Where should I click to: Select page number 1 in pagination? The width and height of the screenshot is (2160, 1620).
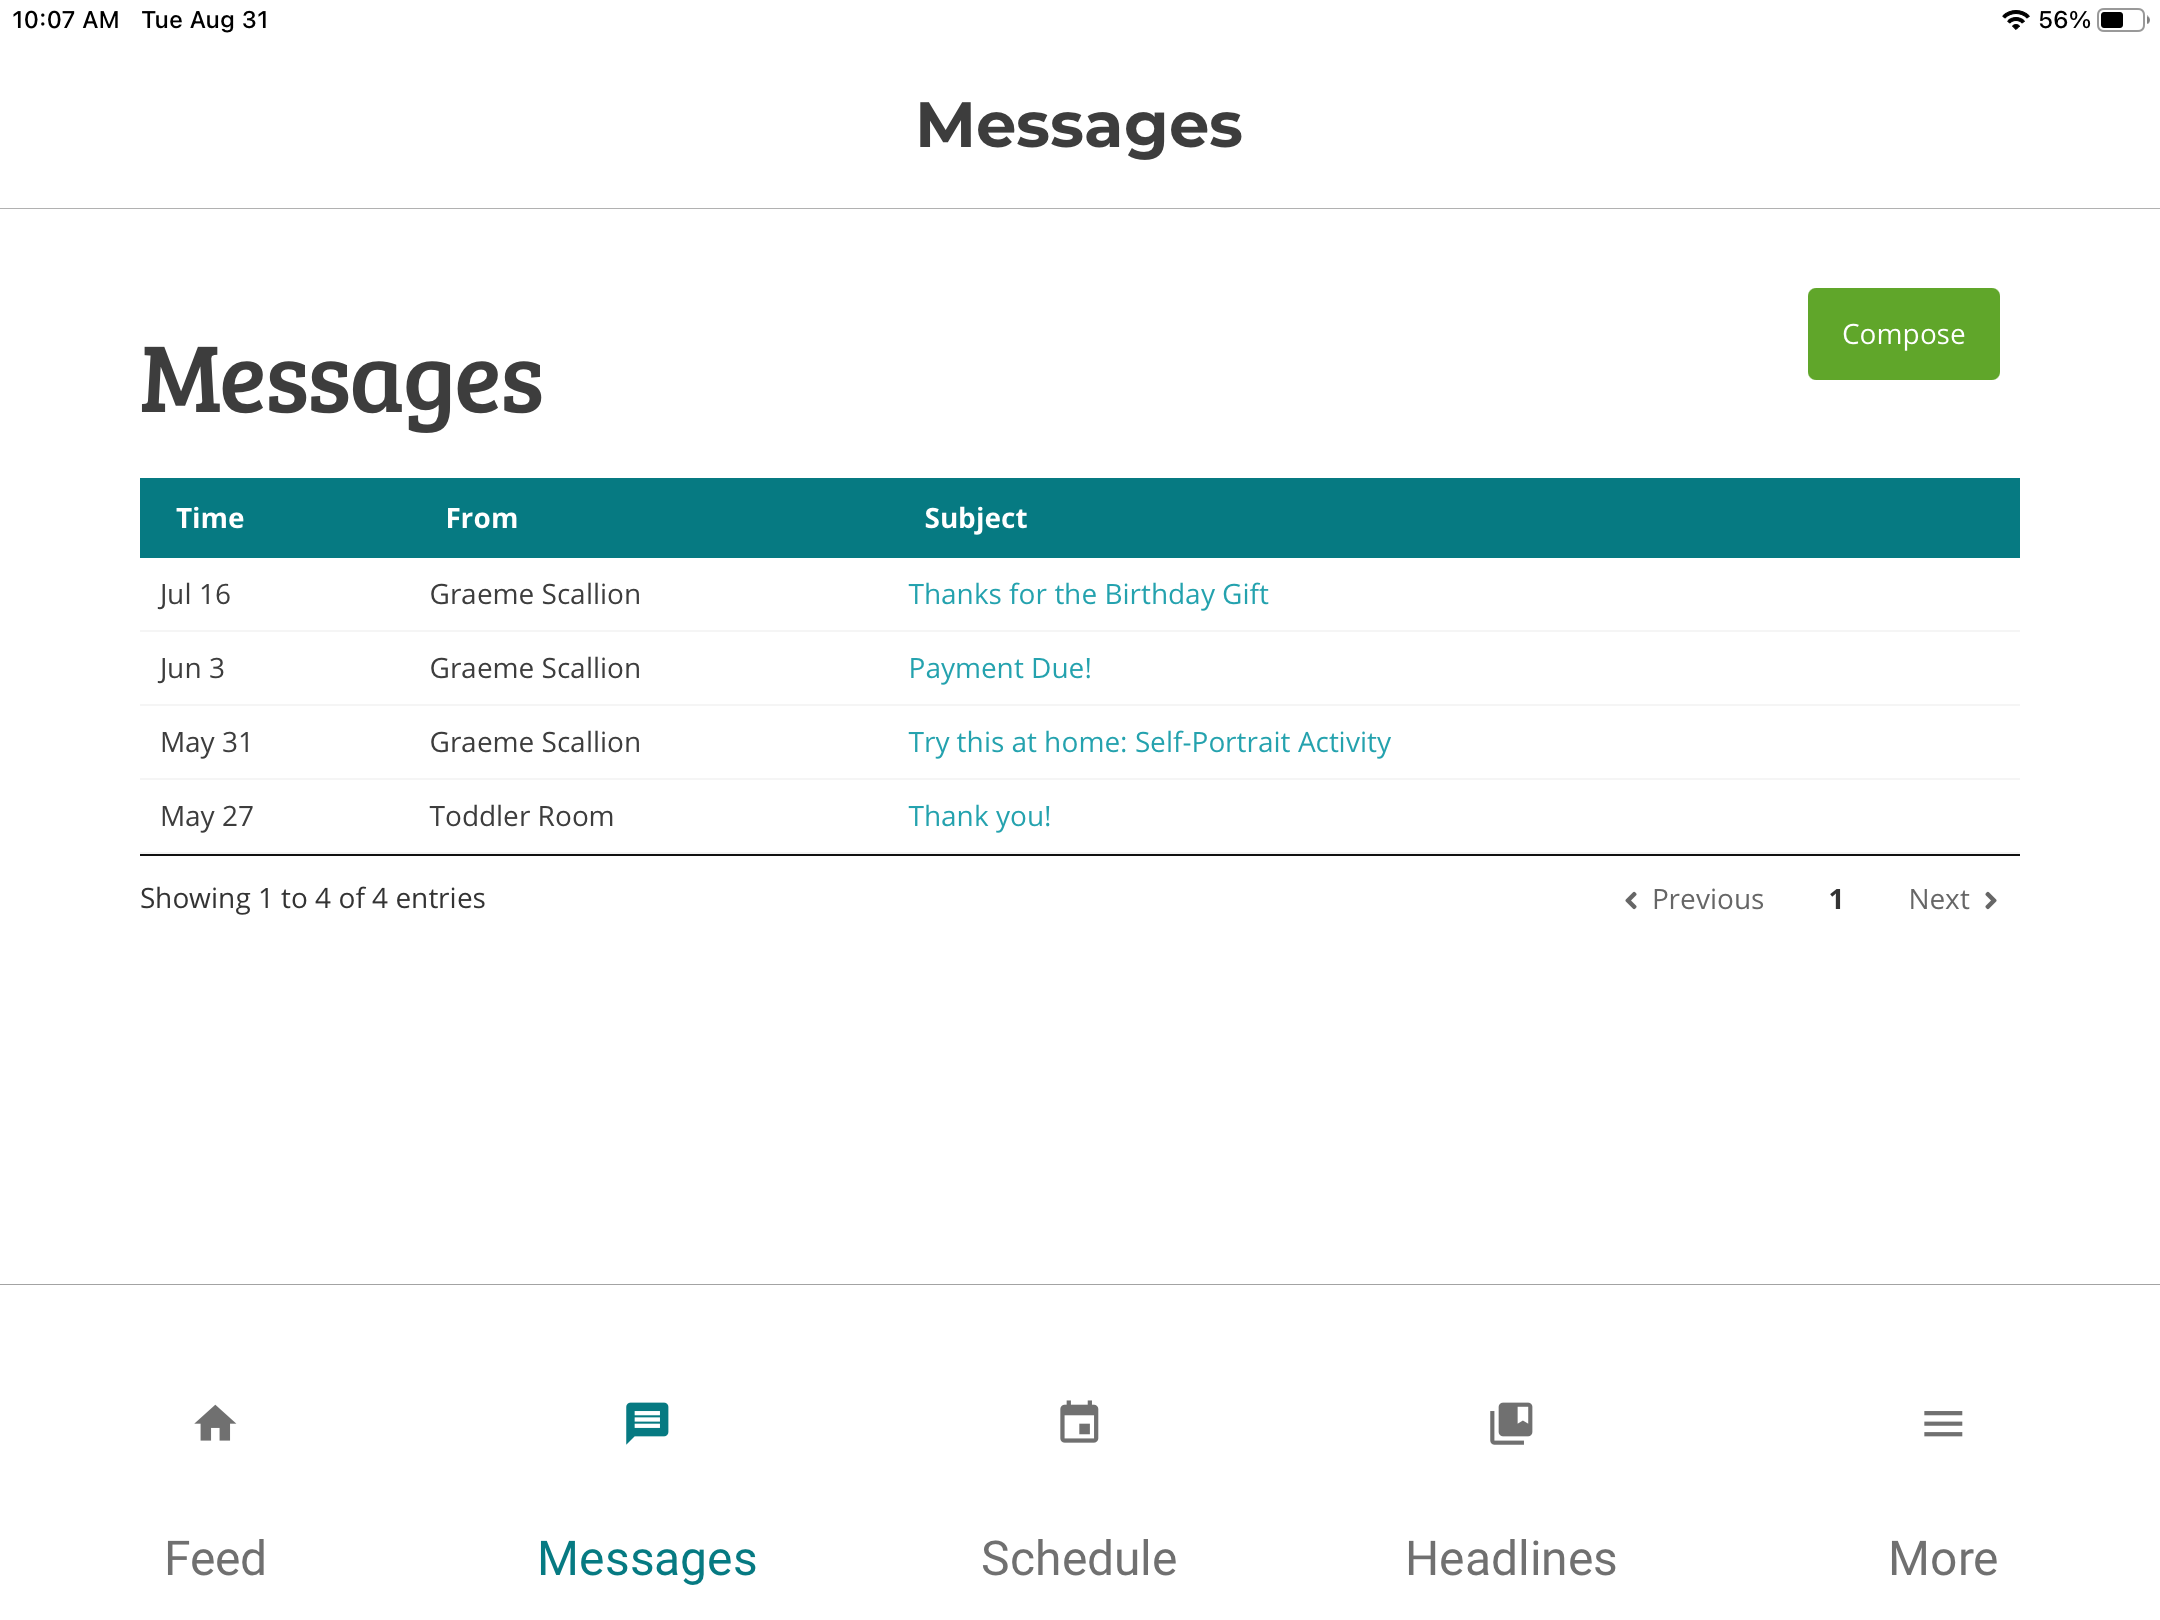pyautogui.click(x=1836, y=899)
